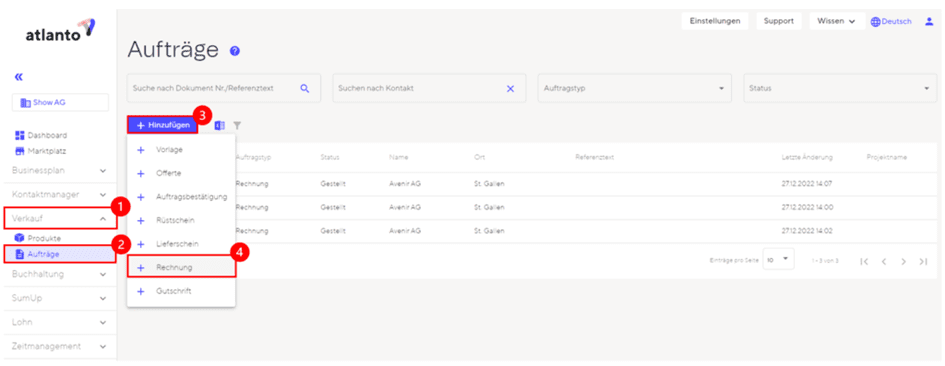Go to the next page arrow in pagination
Viewport: 945px width, 366px height.
pyautogui.click(x=903, y=261)
